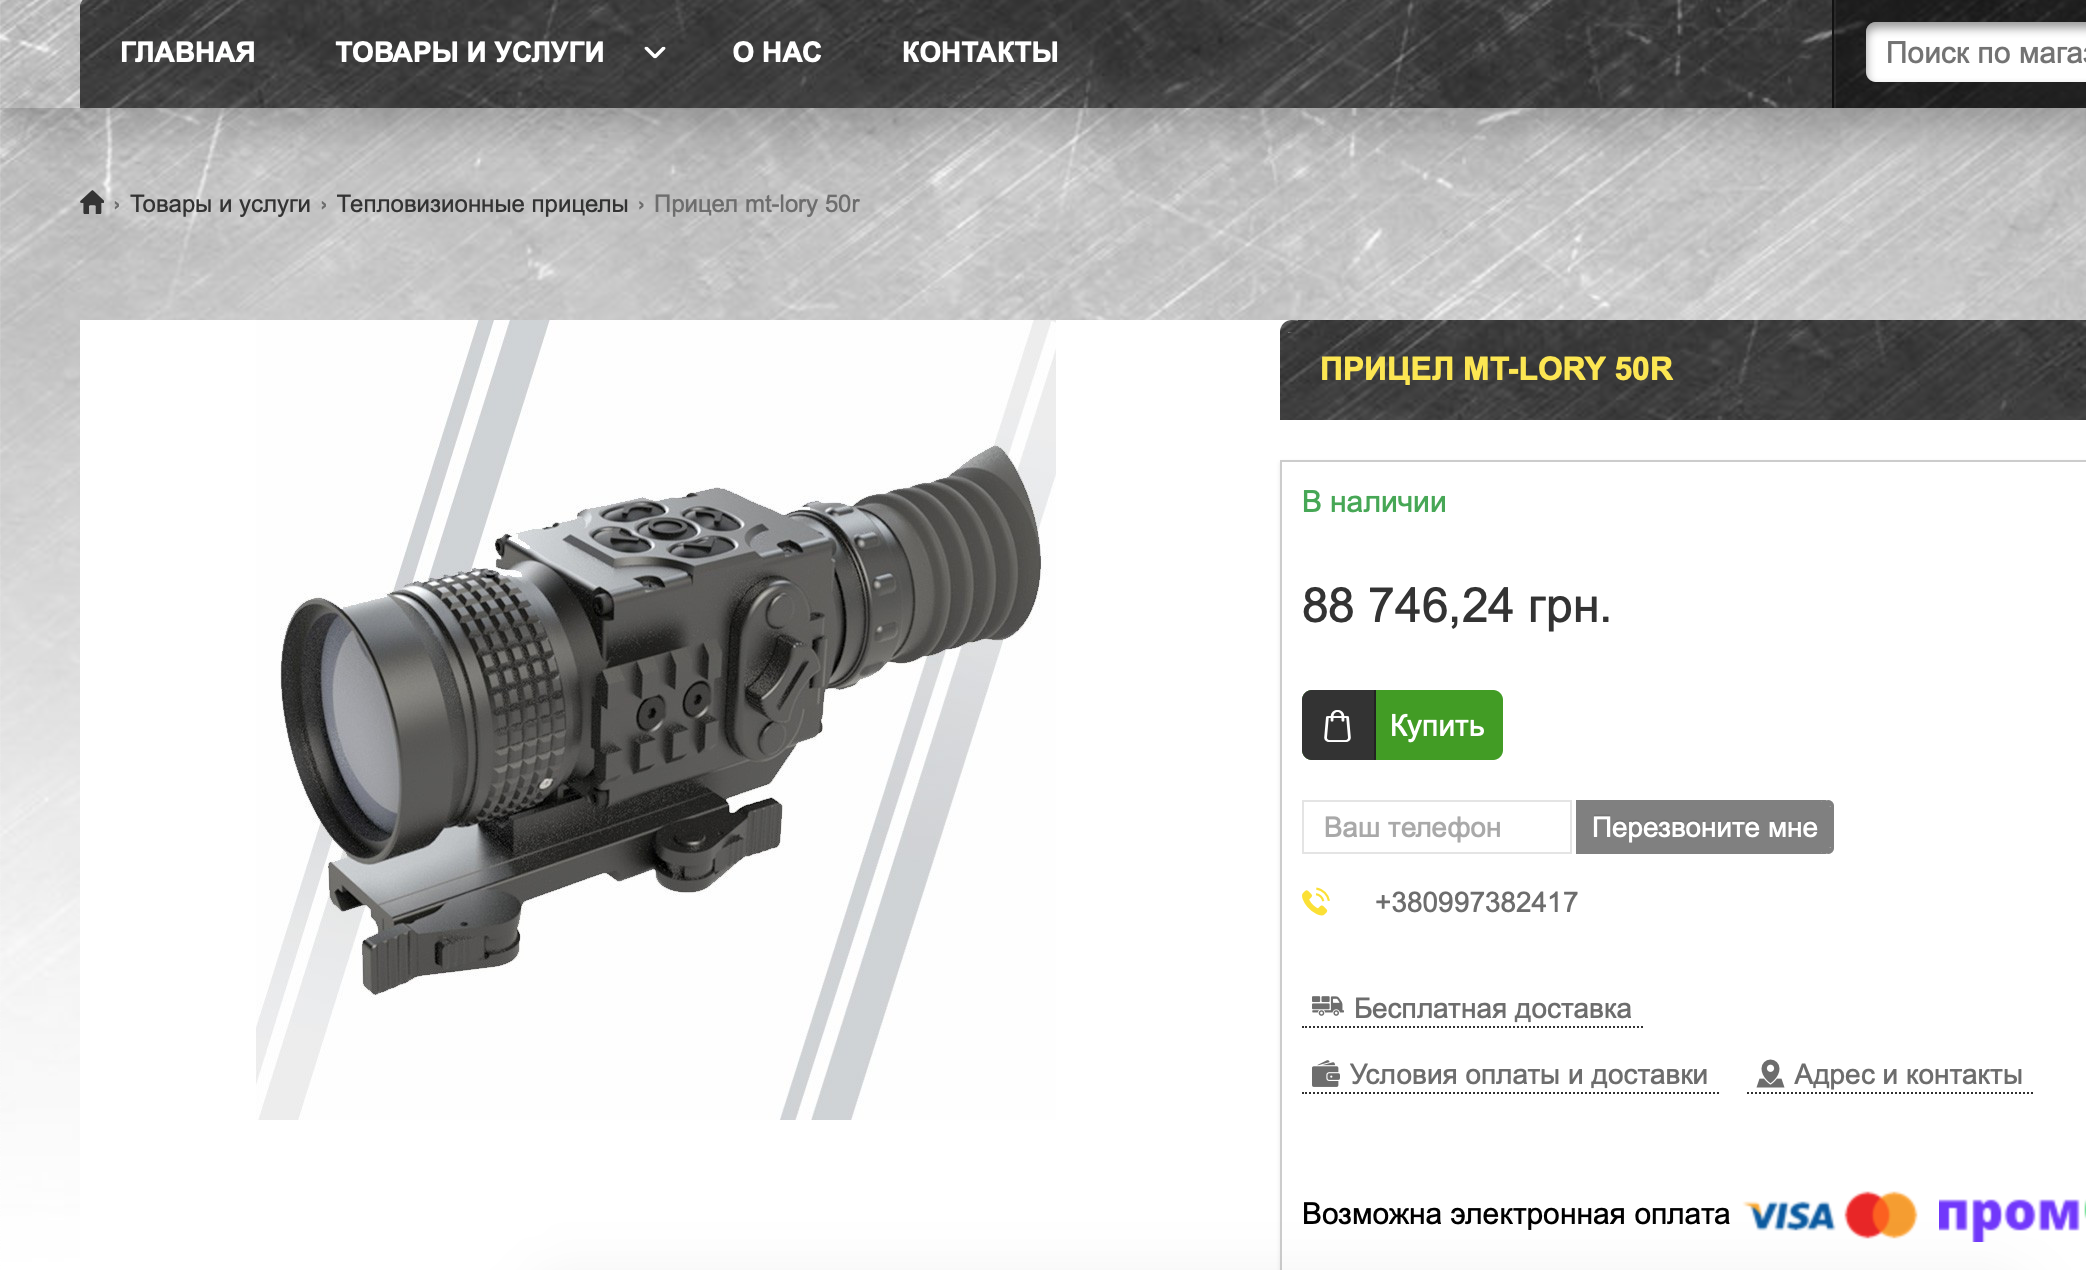Focus the Ваш телефон input field
Screen dimensions: 2086x1270
pos(1437,827)
